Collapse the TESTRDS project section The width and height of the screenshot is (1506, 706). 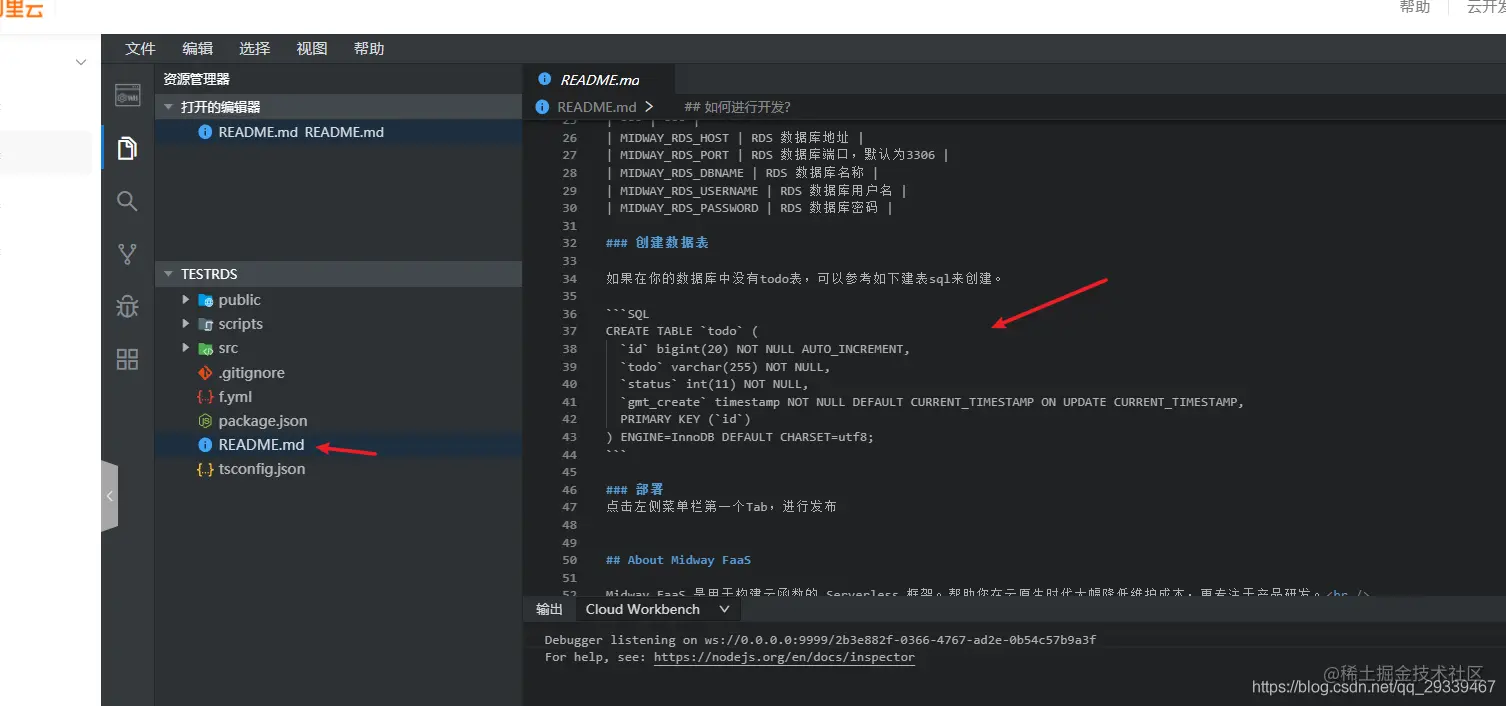[168, 274]
